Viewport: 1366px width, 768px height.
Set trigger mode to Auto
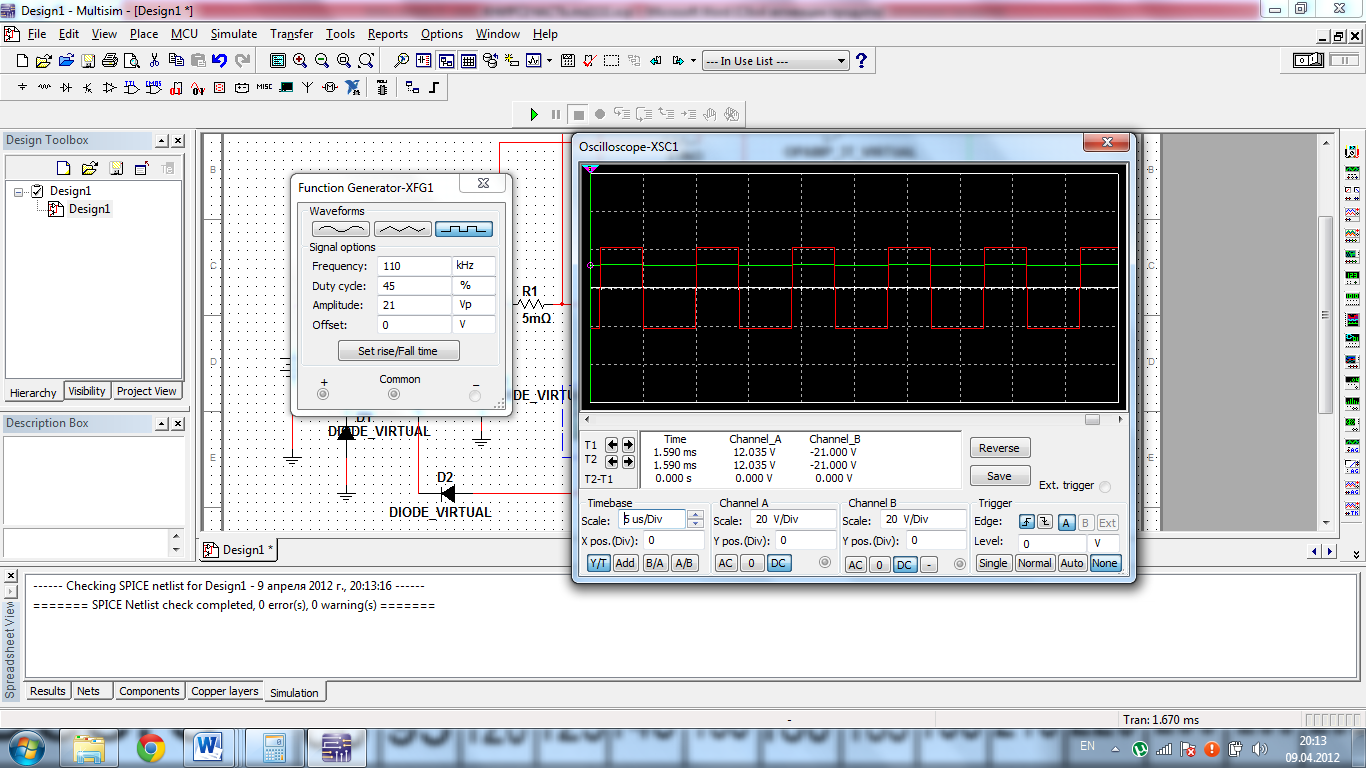pyautogui.click(x=1072, y=563)
